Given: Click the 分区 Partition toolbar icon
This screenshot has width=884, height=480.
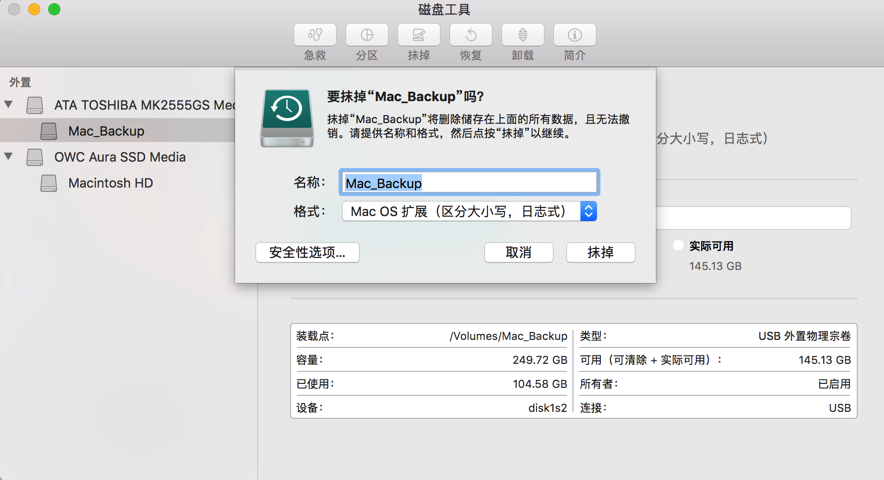Looking at the screenshot, I should [x=367, y=35].
